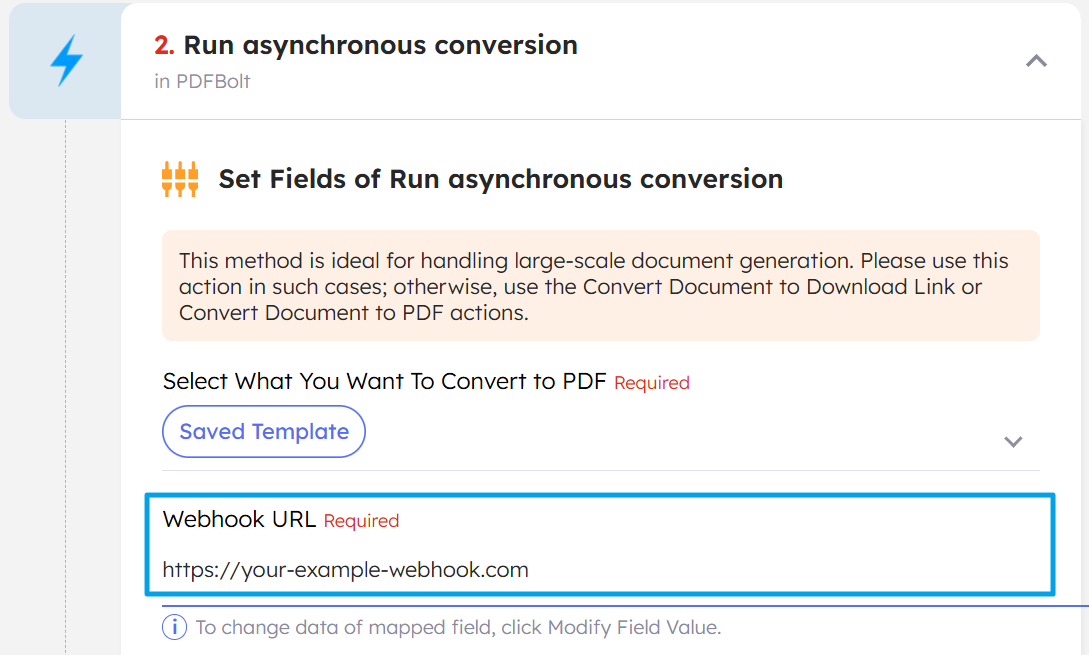
Task: Click the peach notice banner about large-scale generation
Action: coord(600,286)
